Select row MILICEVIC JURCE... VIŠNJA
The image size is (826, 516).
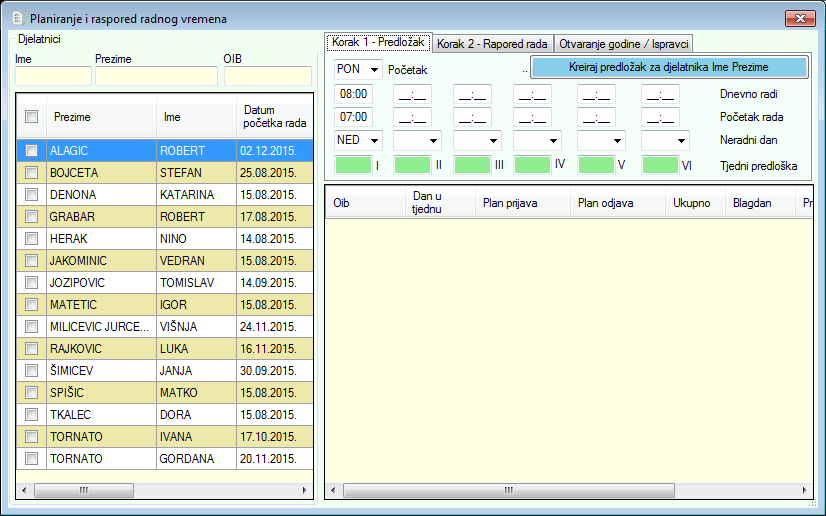coord(165,327)
